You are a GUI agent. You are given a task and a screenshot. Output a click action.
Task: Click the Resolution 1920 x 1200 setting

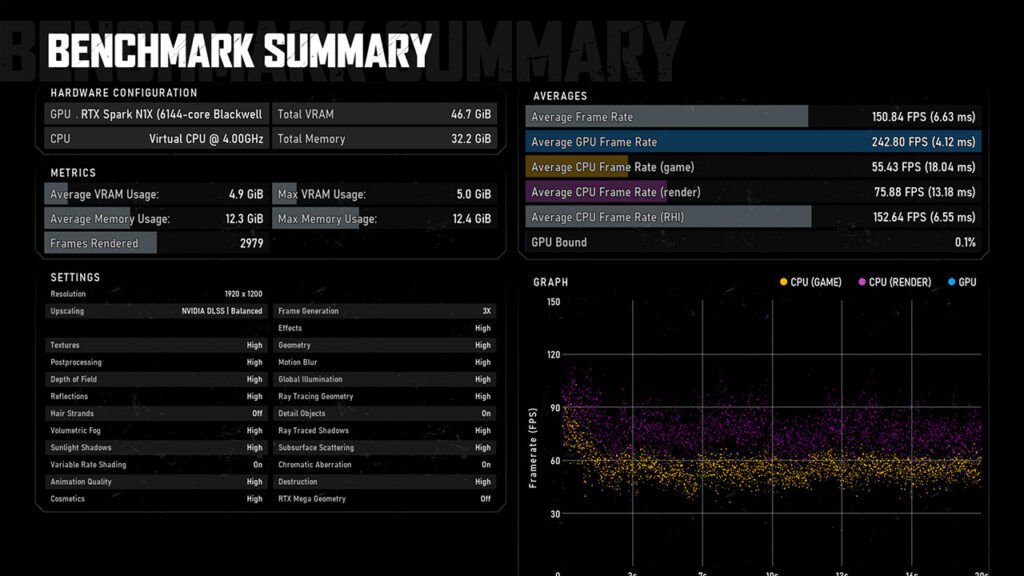click(x=157, y=294)
